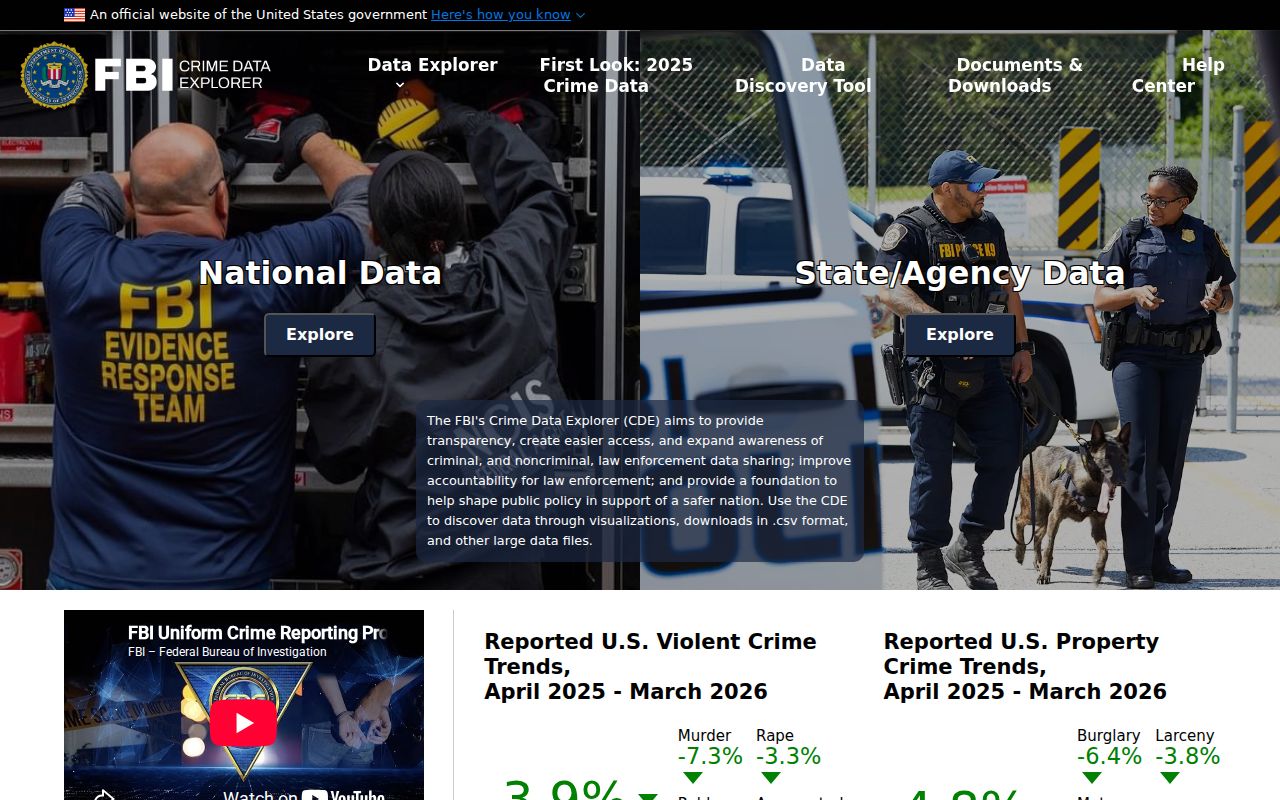Click the down arrow under Rape
The height and width of the screenshot is (800, 1280).
point(770,777)
